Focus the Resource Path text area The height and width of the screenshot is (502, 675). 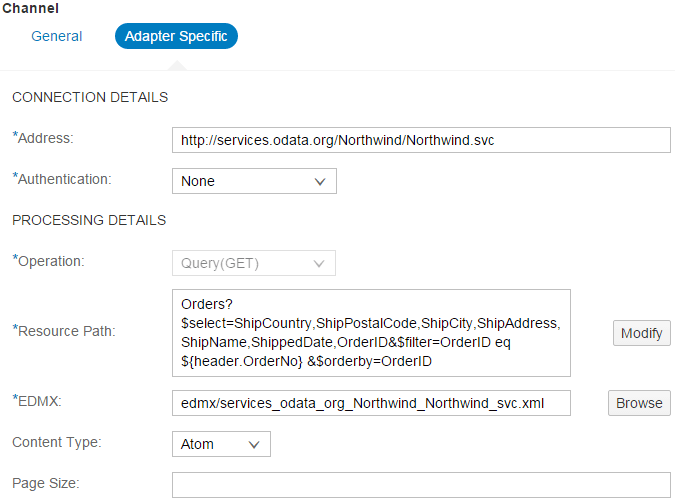(371, 333)
